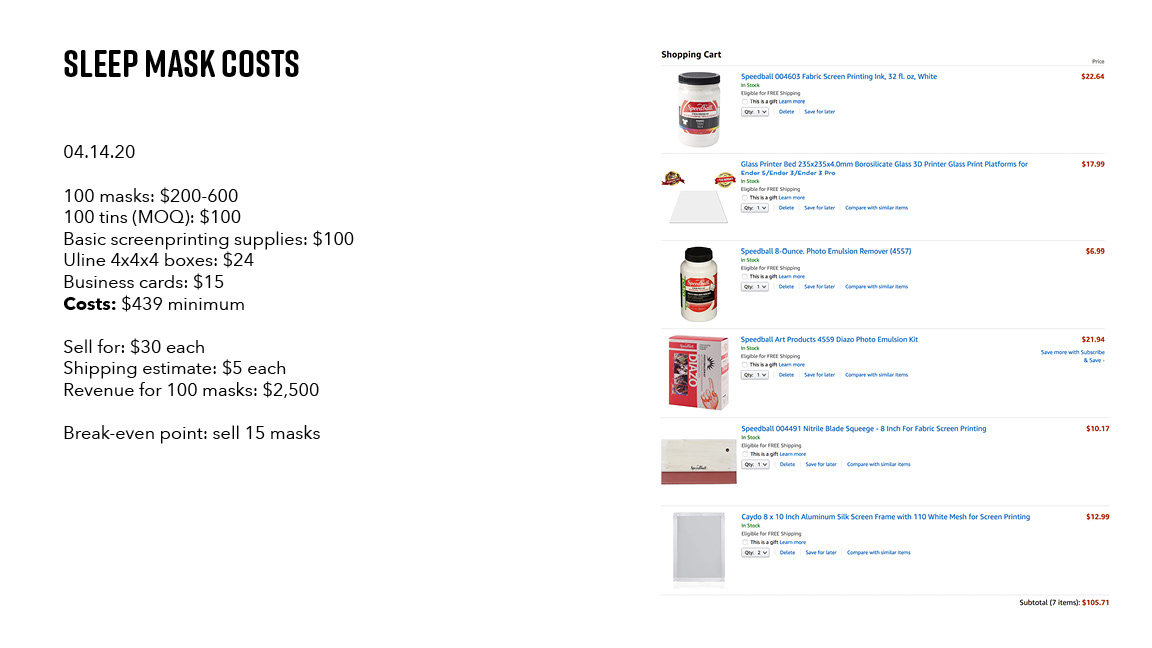This screenshot has height=648, width=1152.
Task: Open the Nitrile Blade Squeegee product image
Action: pos(699,461)
